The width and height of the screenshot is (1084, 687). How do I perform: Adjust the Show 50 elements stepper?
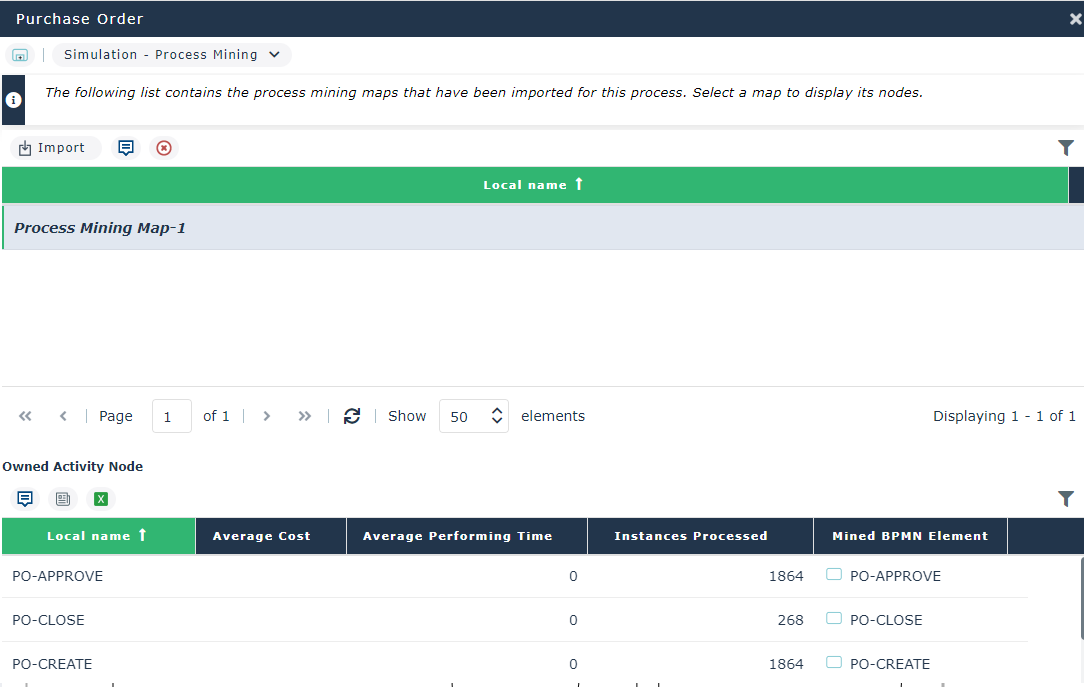click(x=497, y=416)
